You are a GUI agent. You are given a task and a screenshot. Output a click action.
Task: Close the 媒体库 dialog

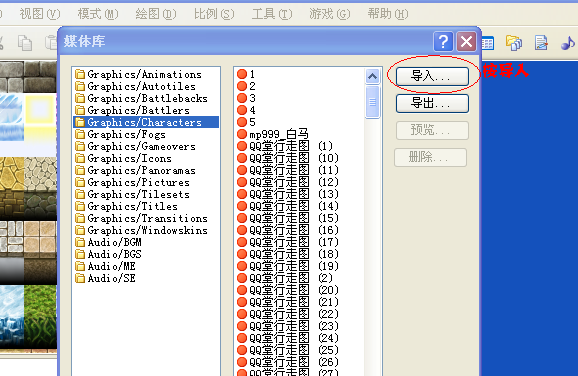[466, 42]
